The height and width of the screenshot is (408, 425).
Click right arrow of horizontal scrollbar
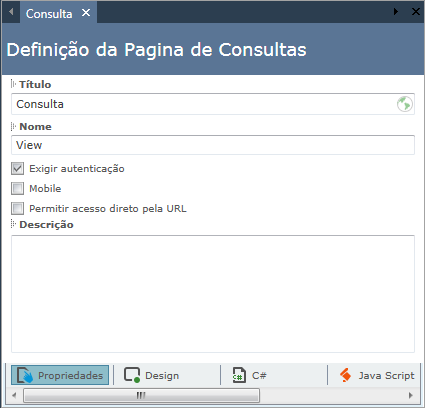(411, 396)
